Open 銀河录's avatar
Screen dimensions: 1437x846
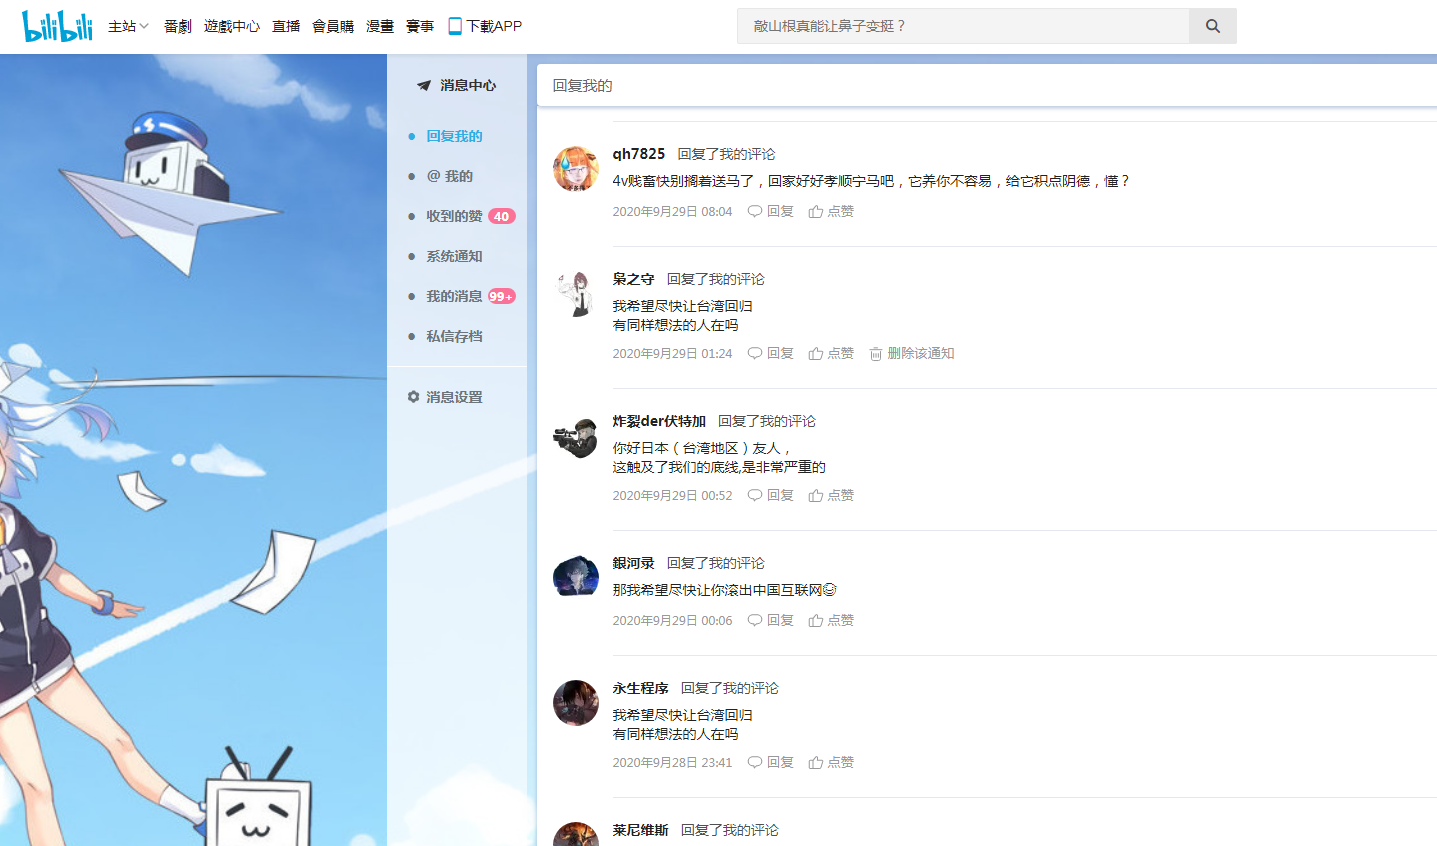(x=576, y=578)
